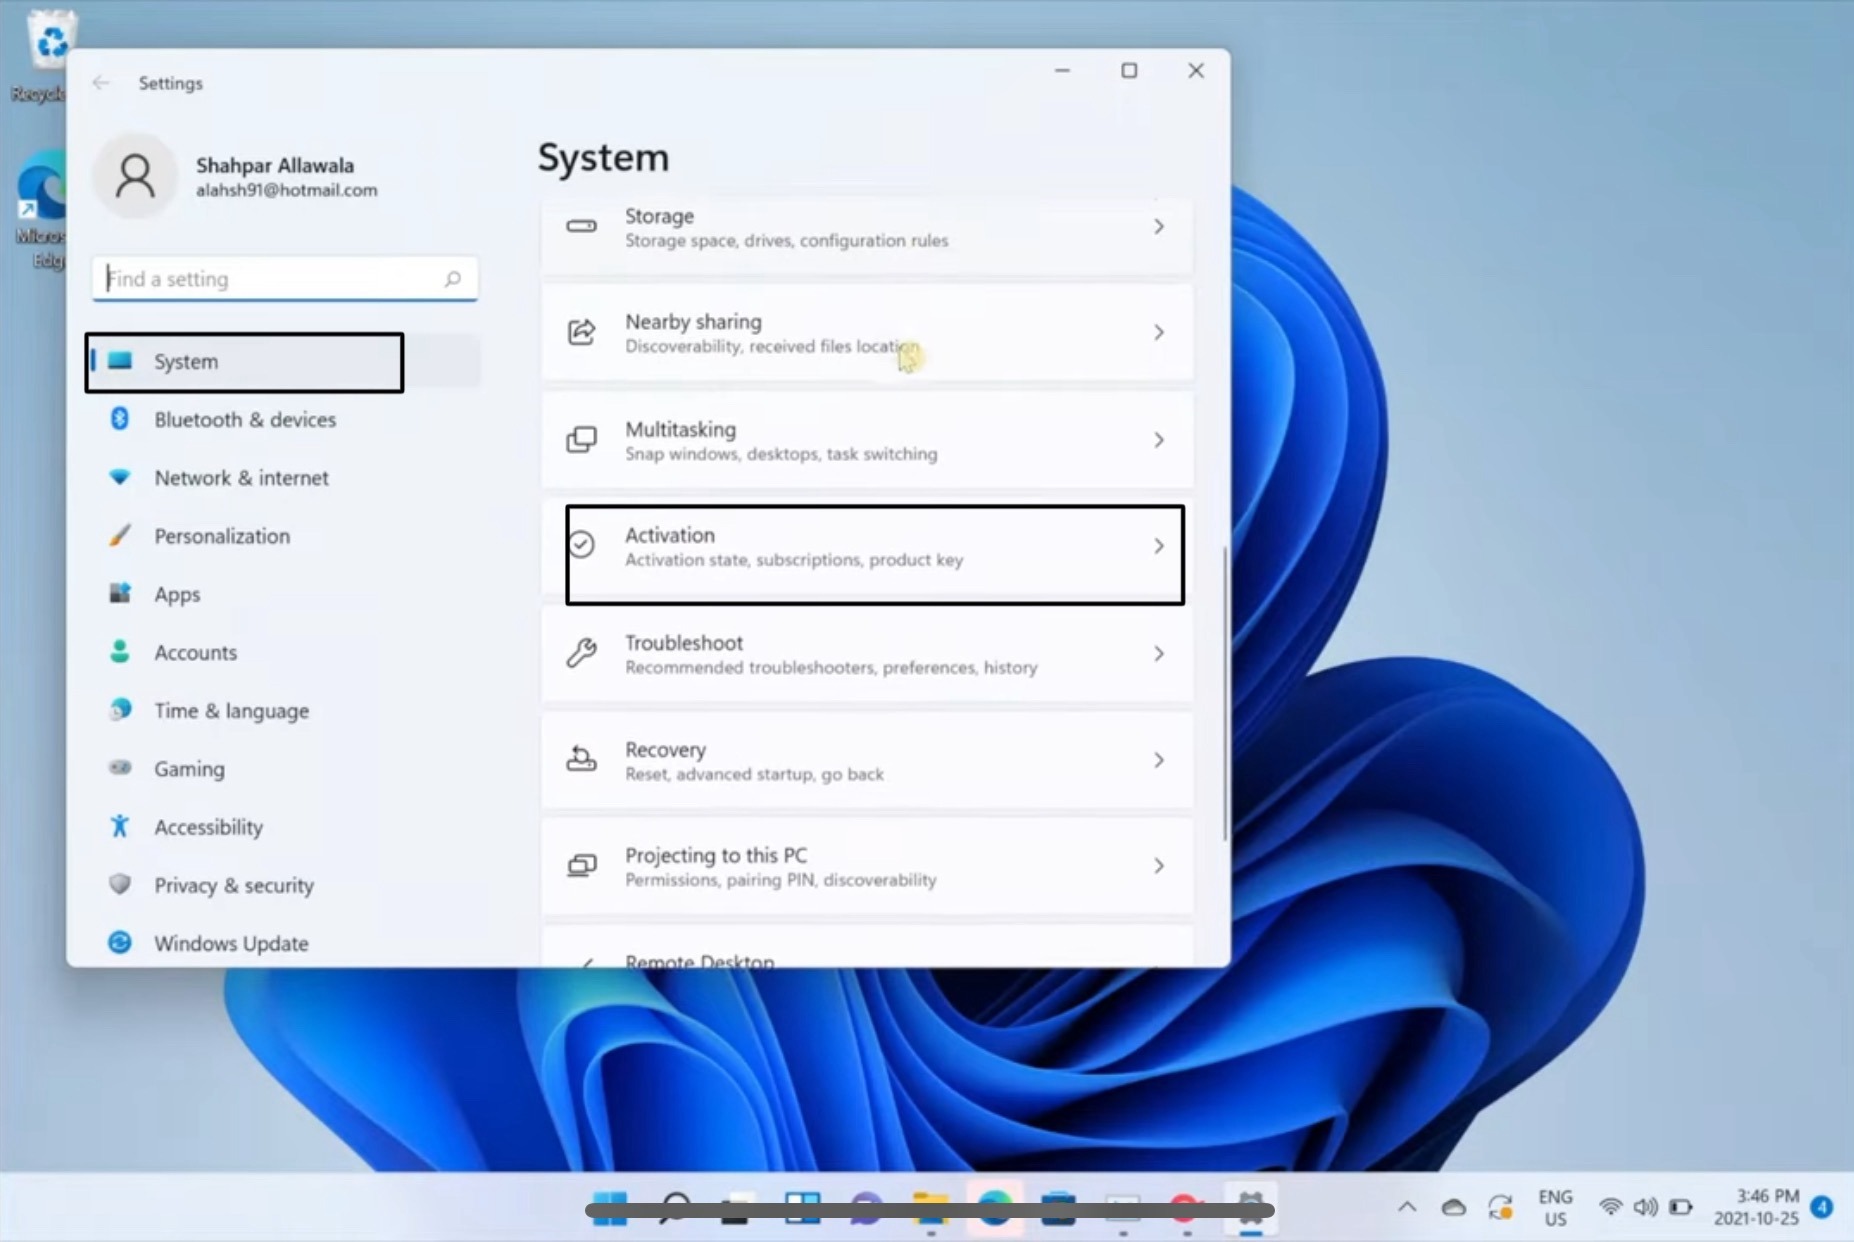This screenshot has width=1854, height=1242.
Task: Click the Gaming controller icon in the sidebar
Action: (x=119, y=768)
